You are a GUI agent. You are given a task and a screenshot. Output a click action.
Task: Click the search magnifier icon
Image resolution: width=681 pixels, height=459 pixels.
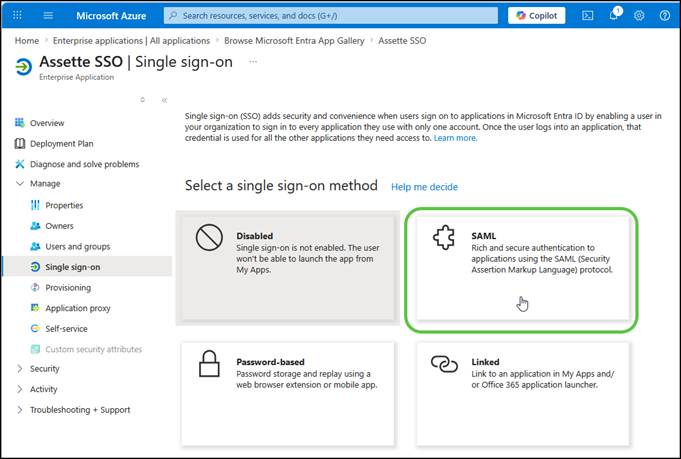[x=173, y=16]
